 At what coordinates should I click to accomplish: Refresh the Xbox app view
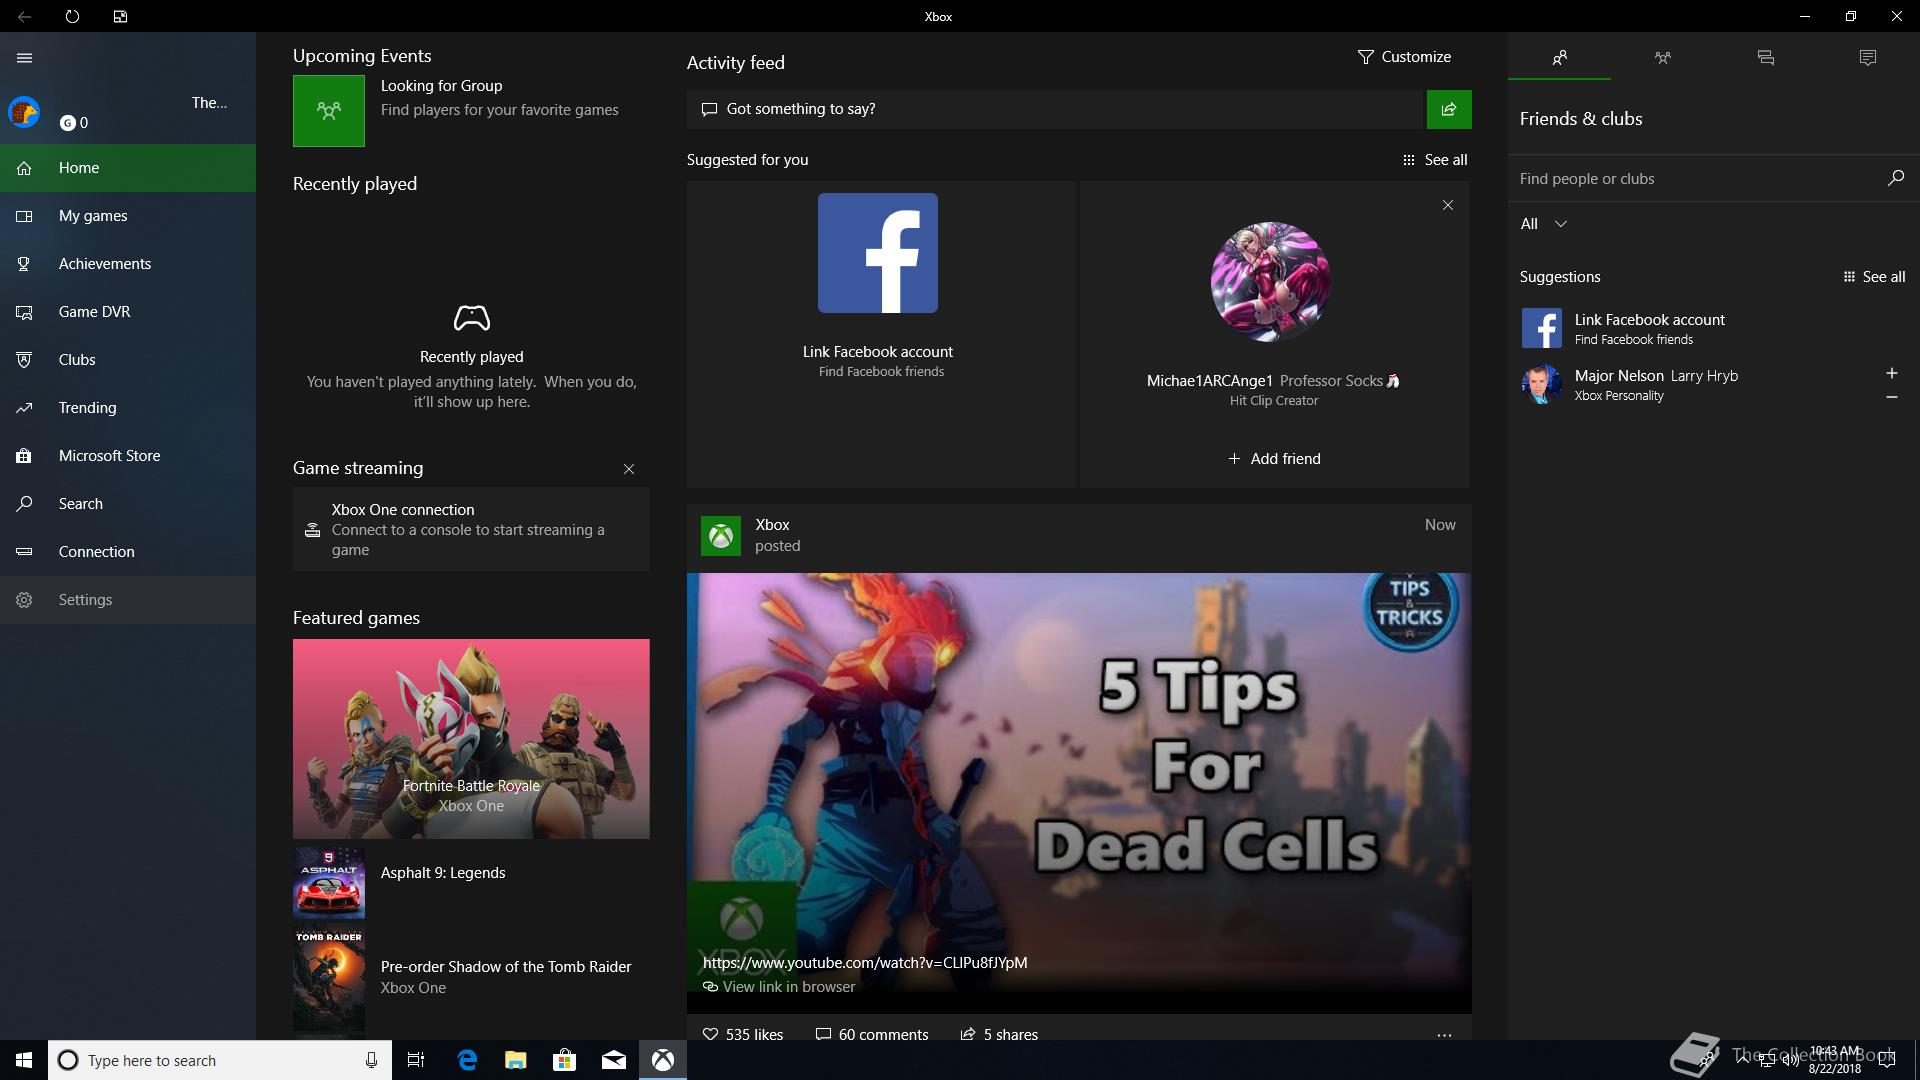coord(72,16)
